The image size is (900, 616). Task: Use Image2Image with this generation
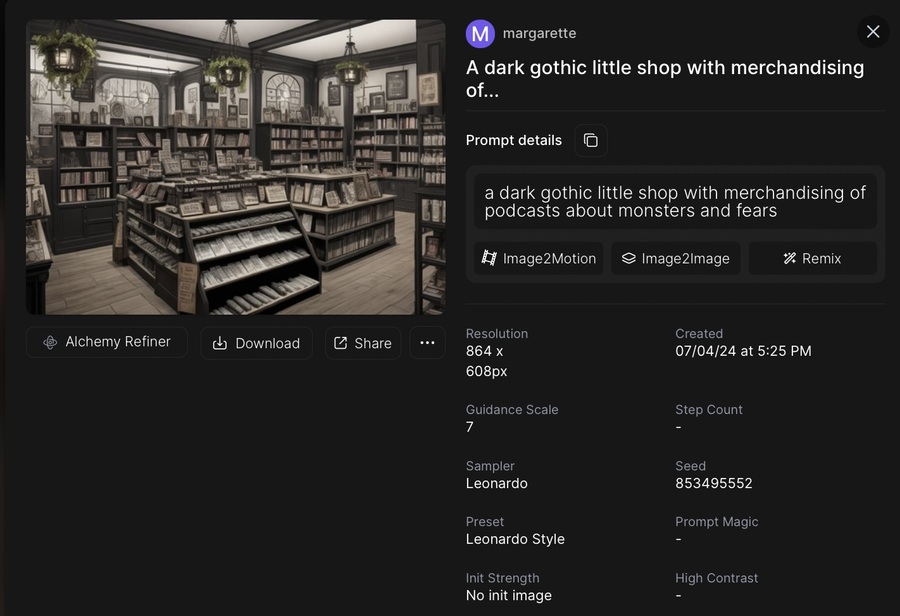[676, 258]
